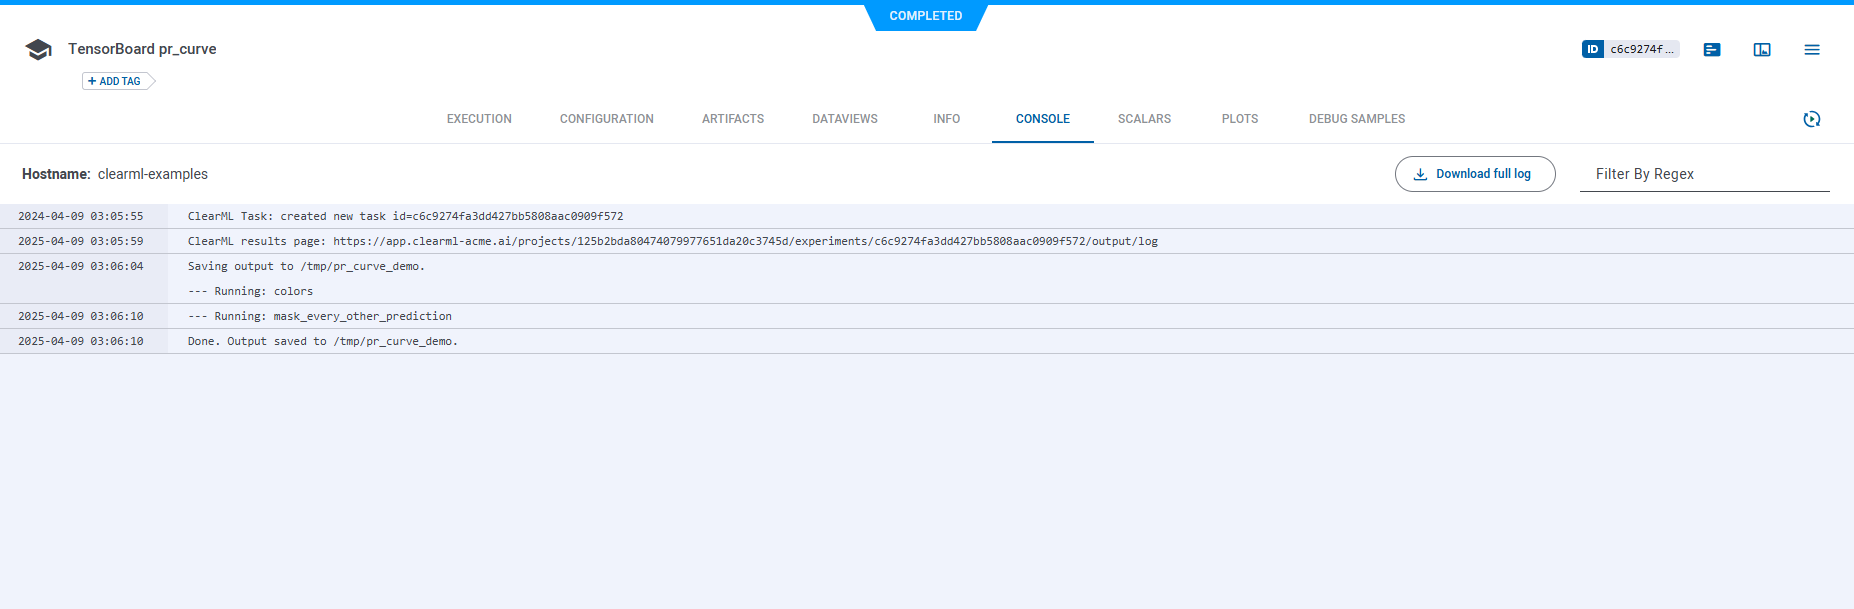Open the experiment details view icon
The width and height of the screenshot is (1854, 609).
(1712, 50)
